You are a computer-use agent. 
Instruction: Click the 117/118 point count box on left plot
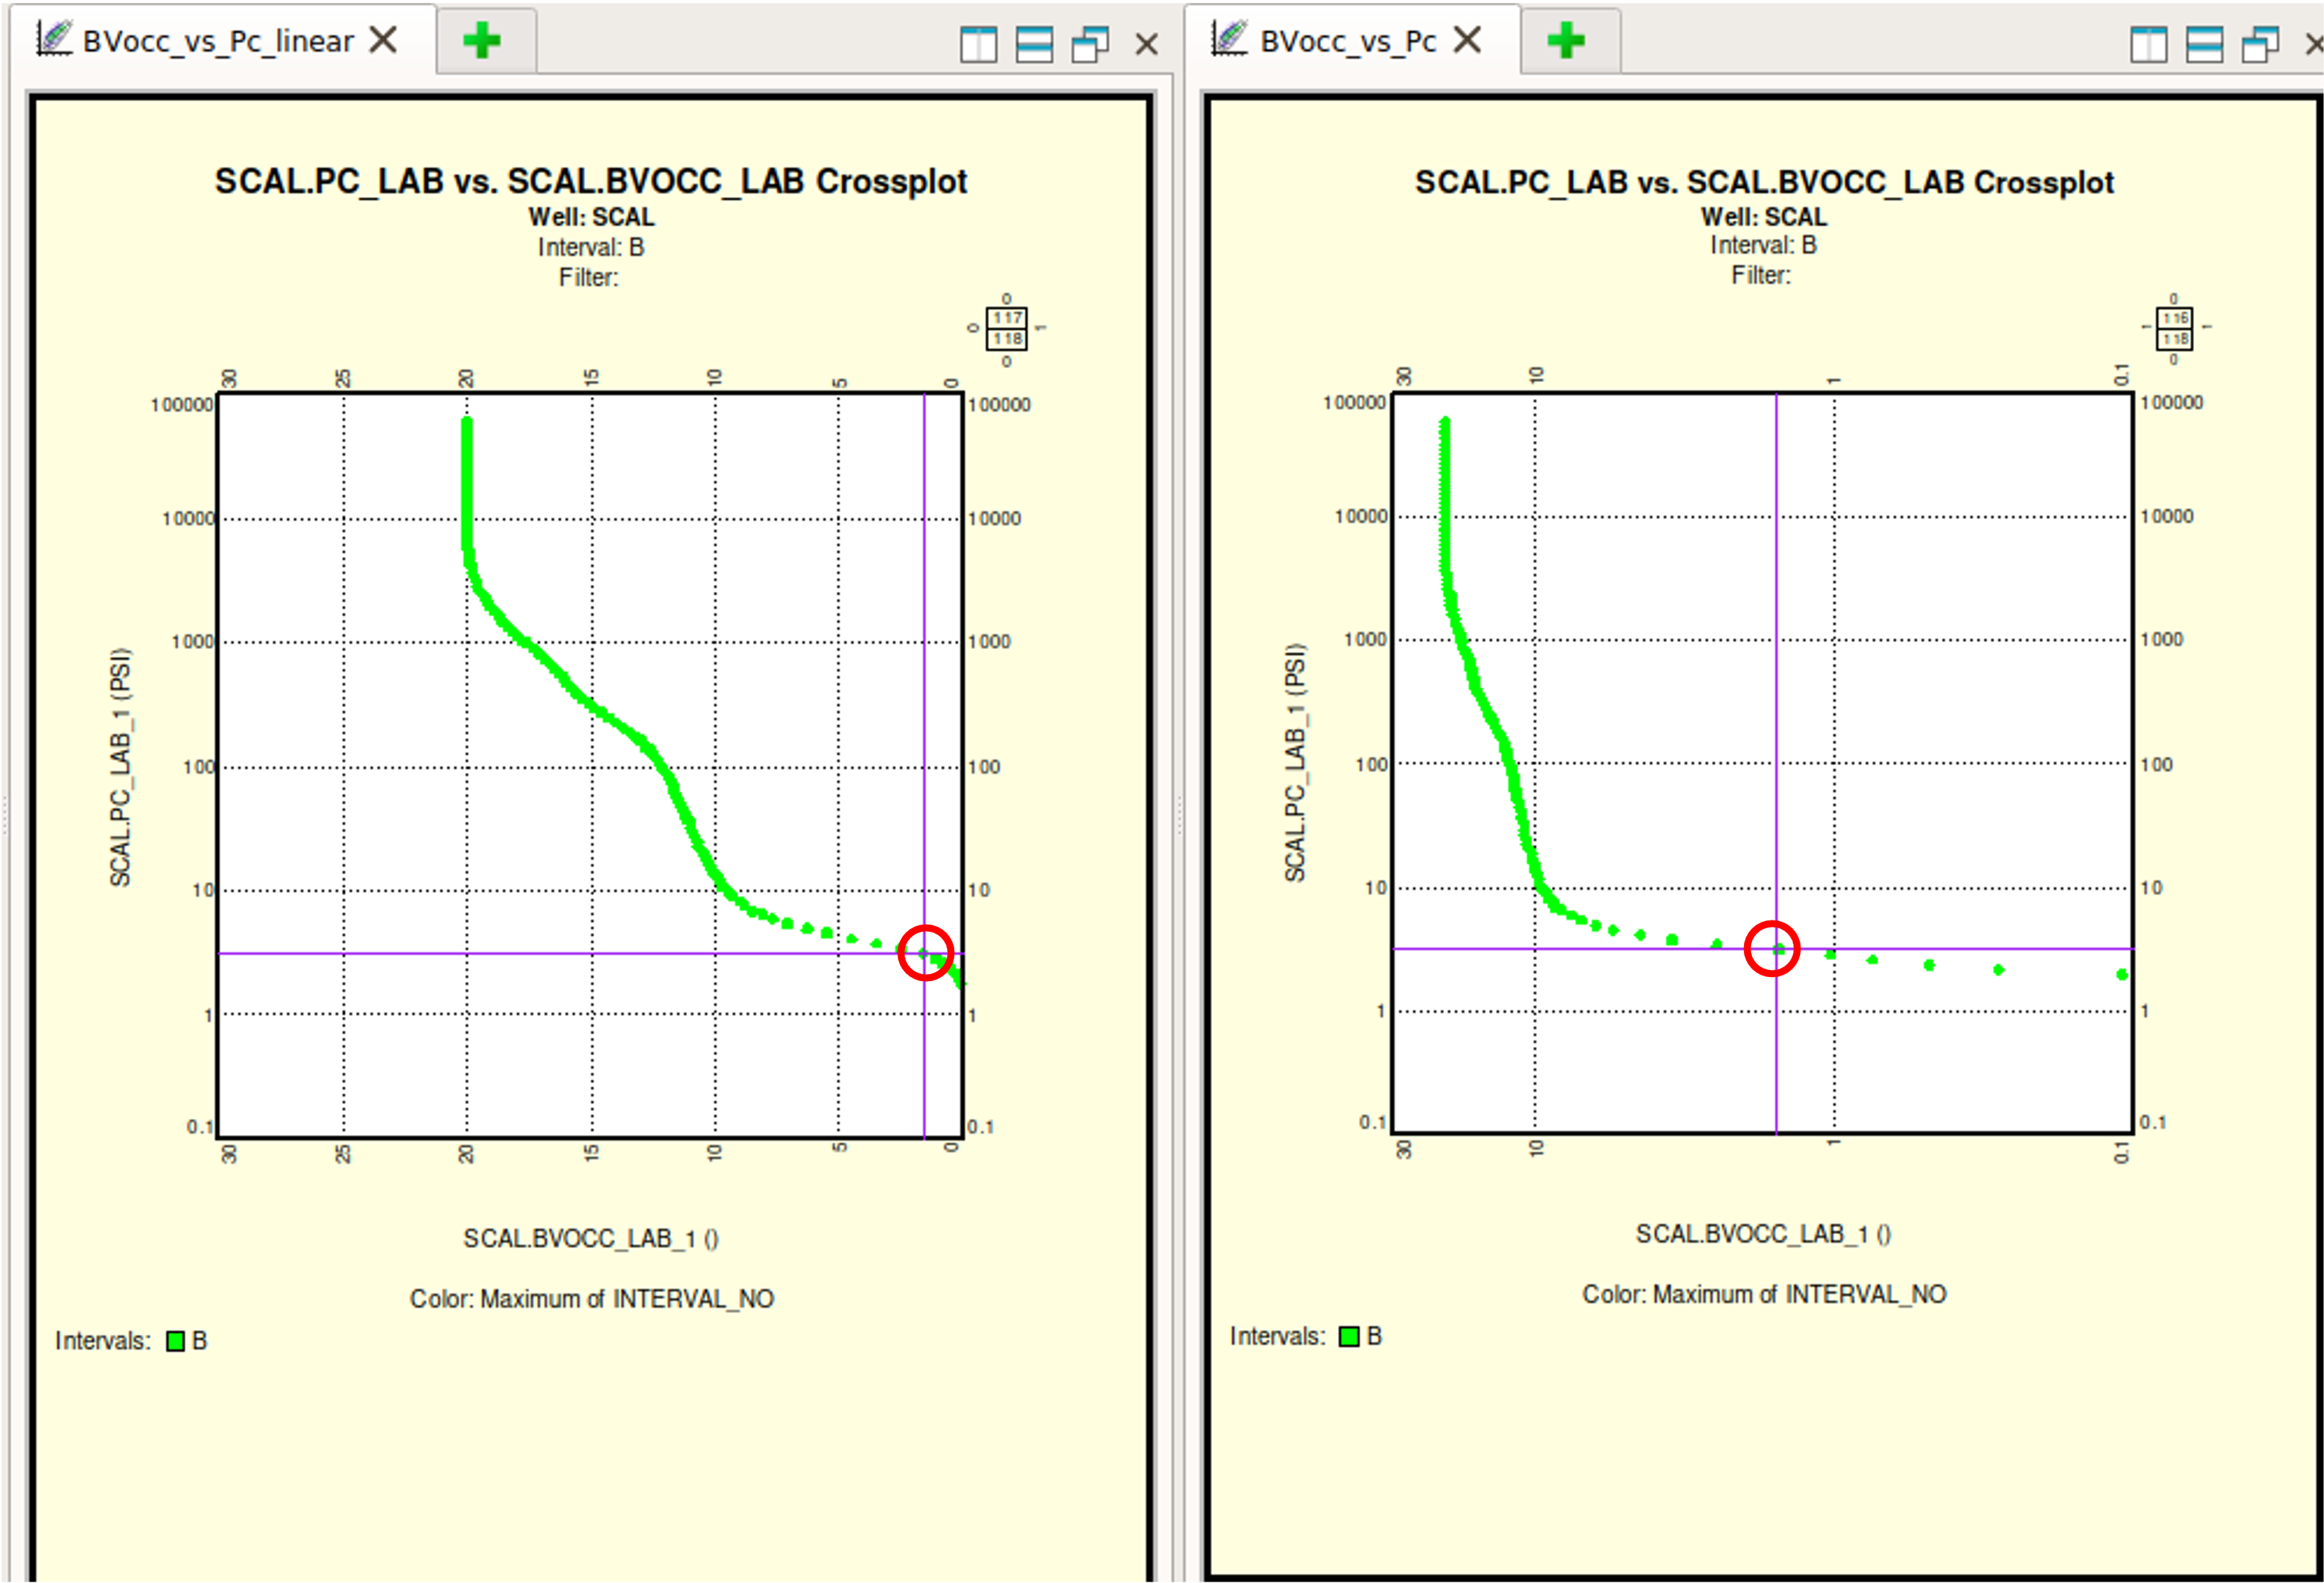click(1006, 328)
